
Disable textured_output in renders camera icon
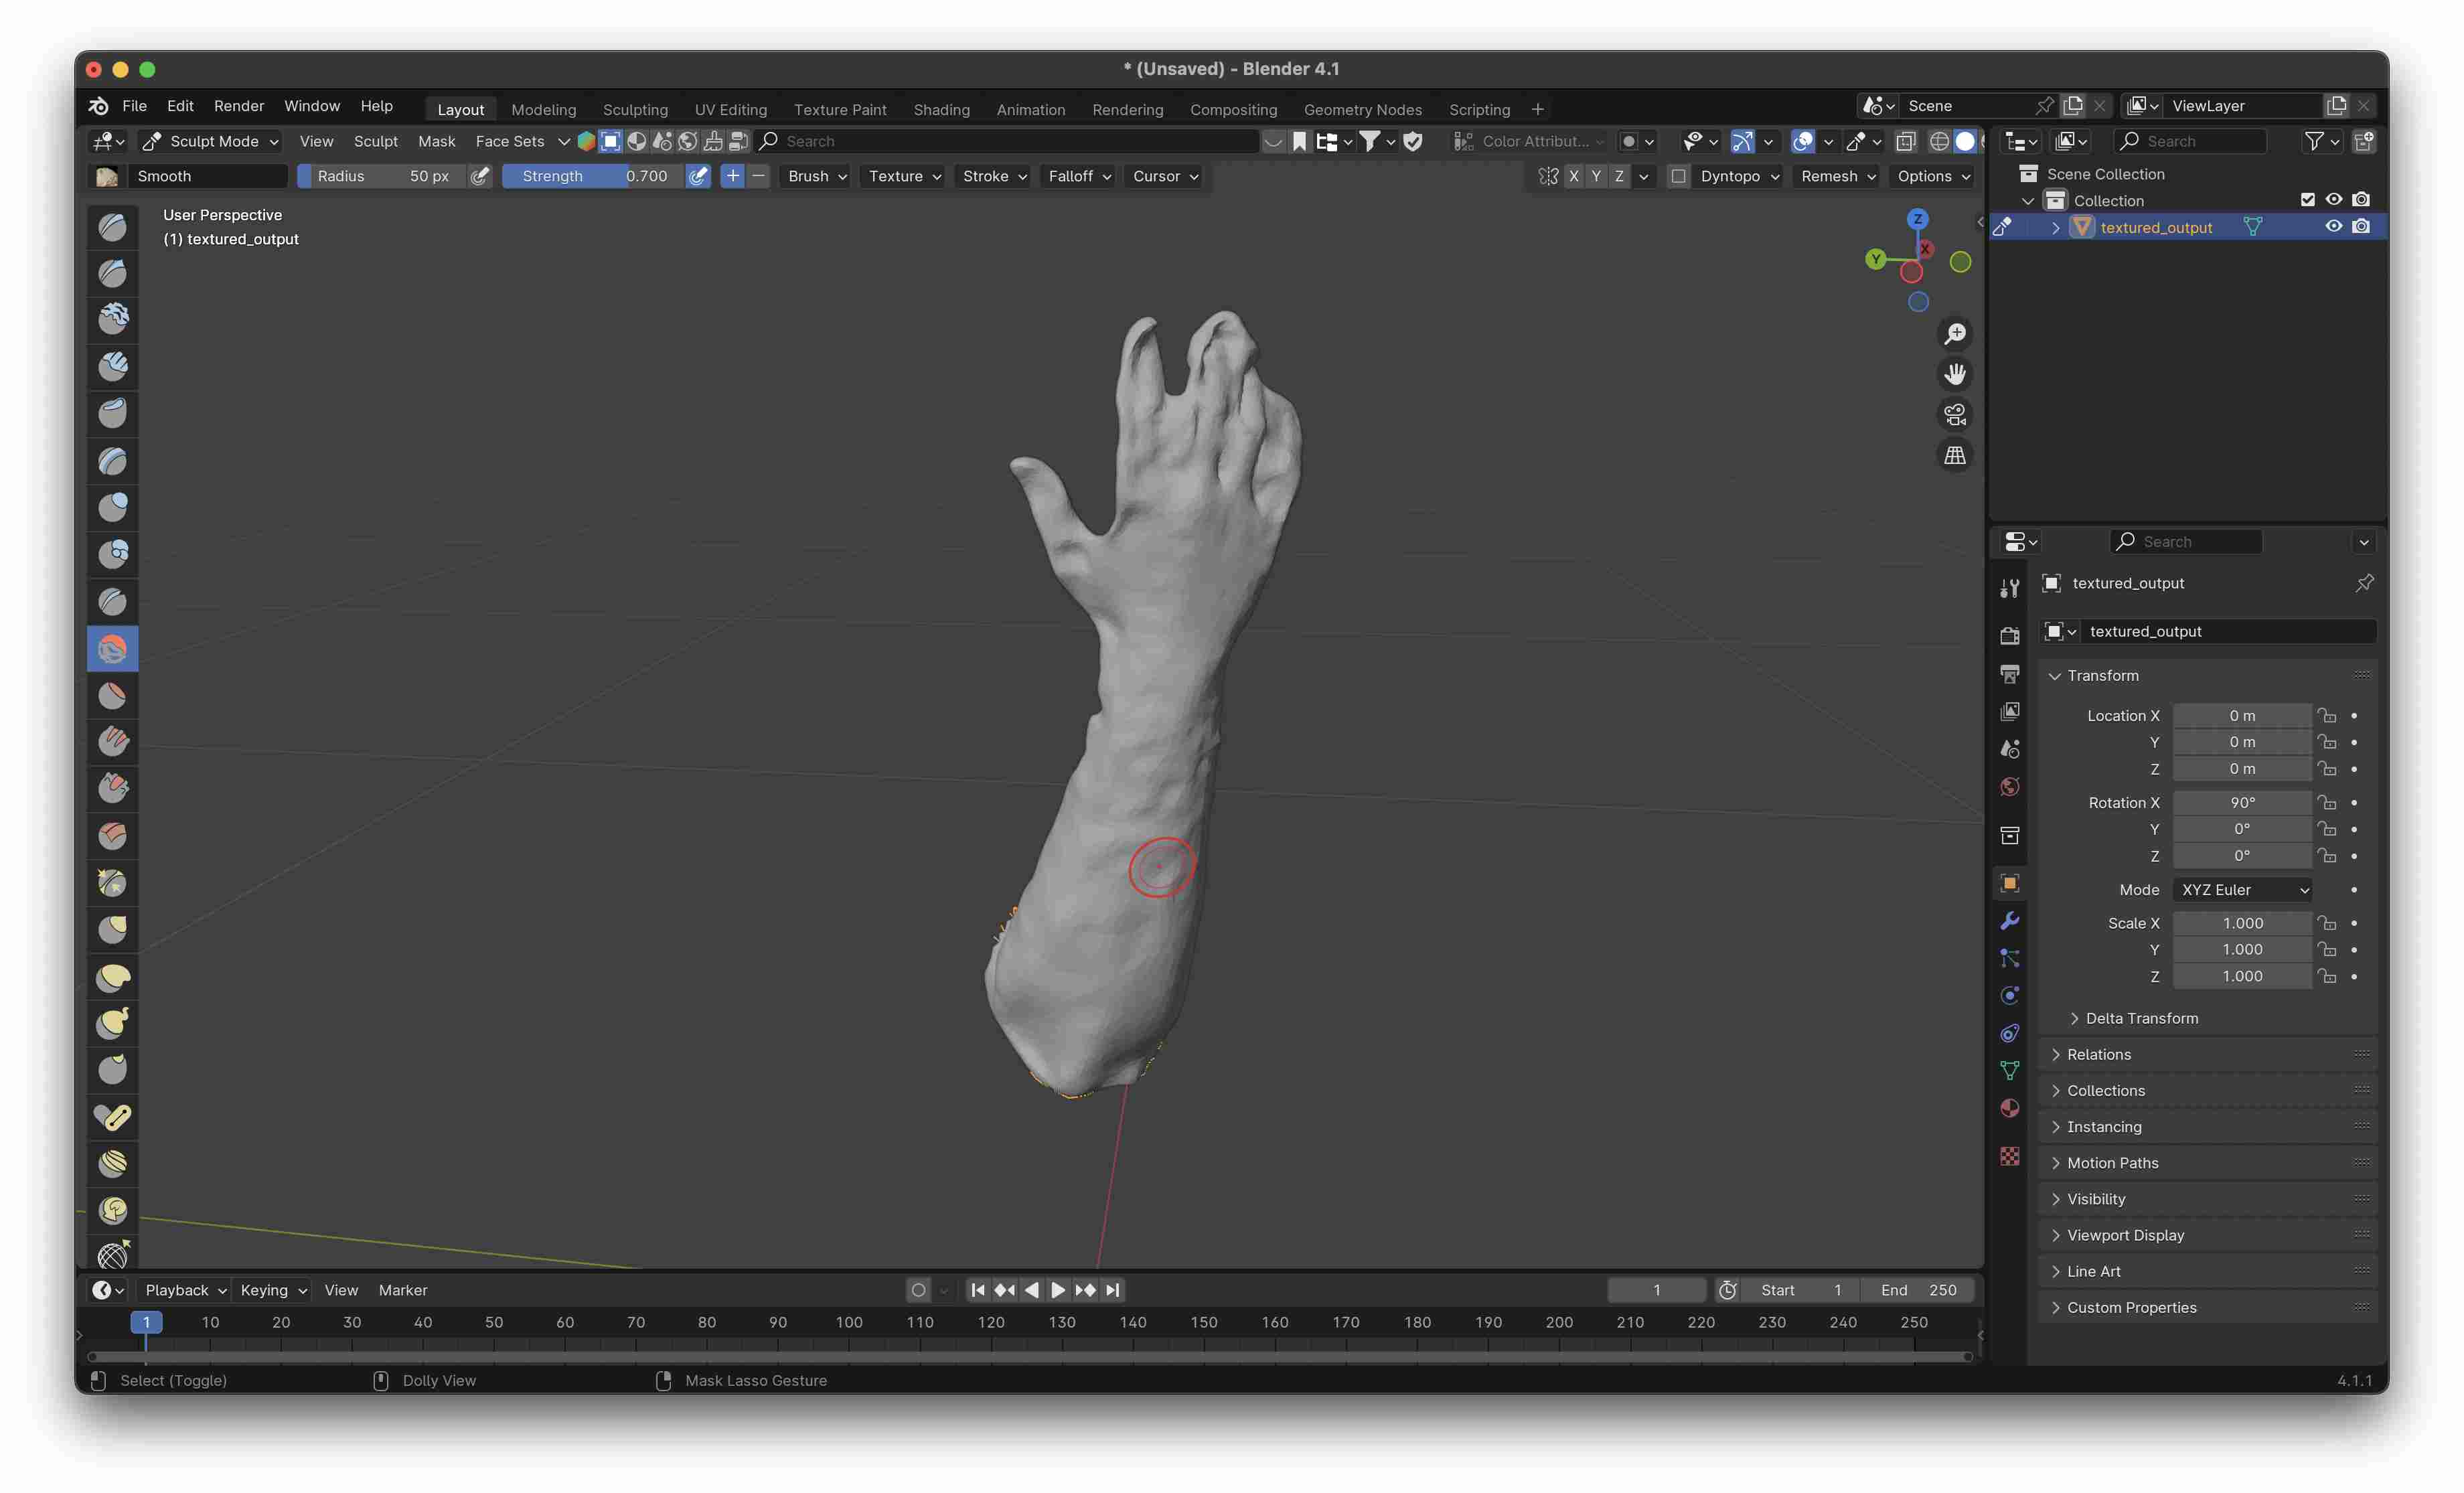(2361, 227)
